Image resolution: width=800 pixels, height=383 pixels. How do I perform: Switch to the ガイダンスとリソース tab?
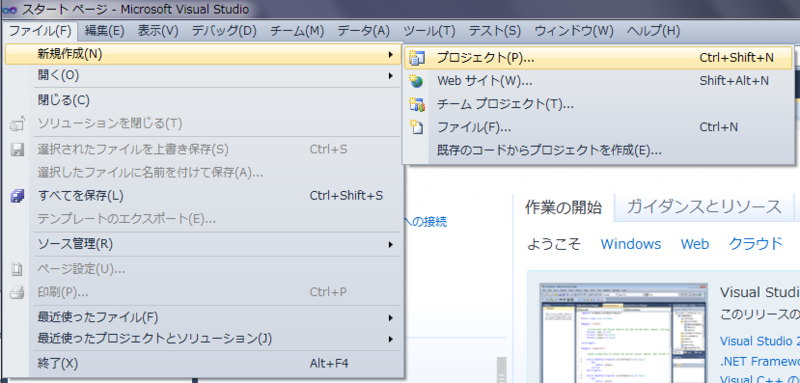(704, 207)
